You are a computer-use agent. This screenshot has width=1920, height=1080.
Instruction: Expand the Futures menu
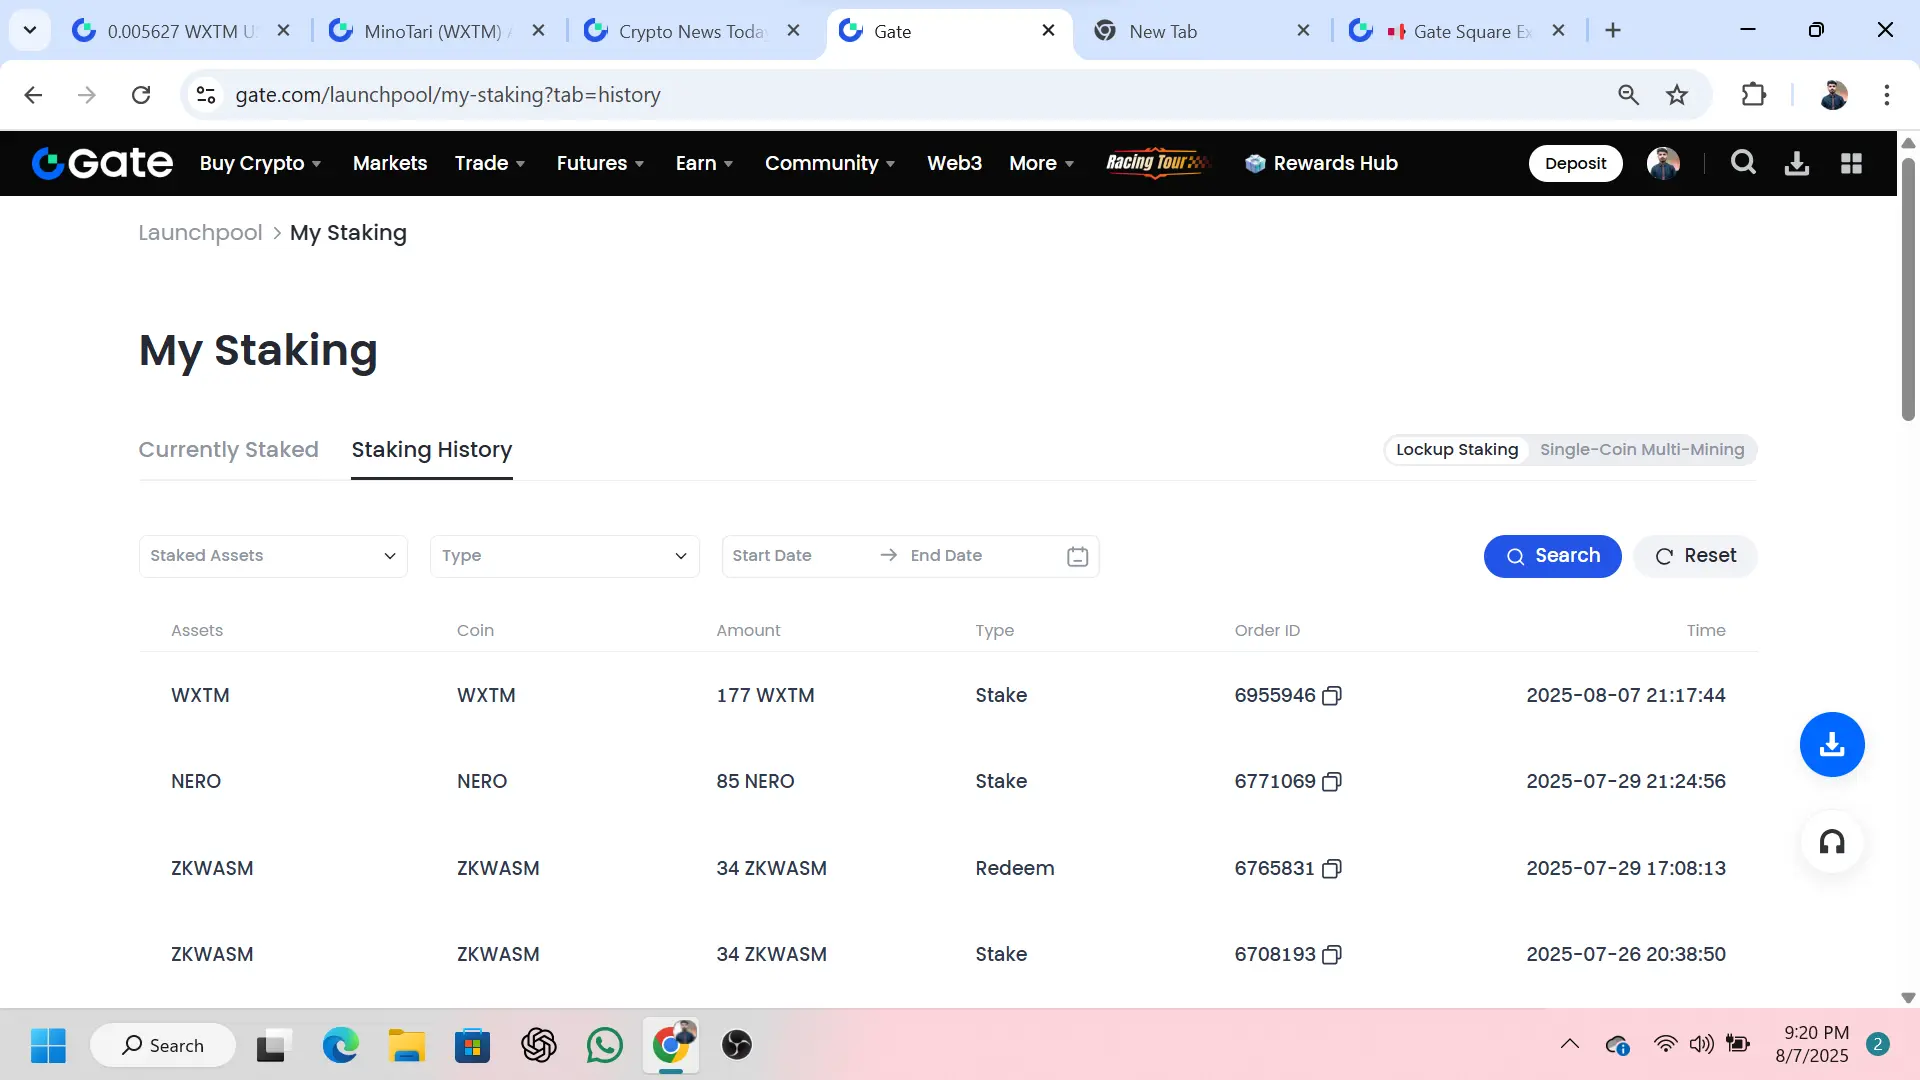pos(600,163)
